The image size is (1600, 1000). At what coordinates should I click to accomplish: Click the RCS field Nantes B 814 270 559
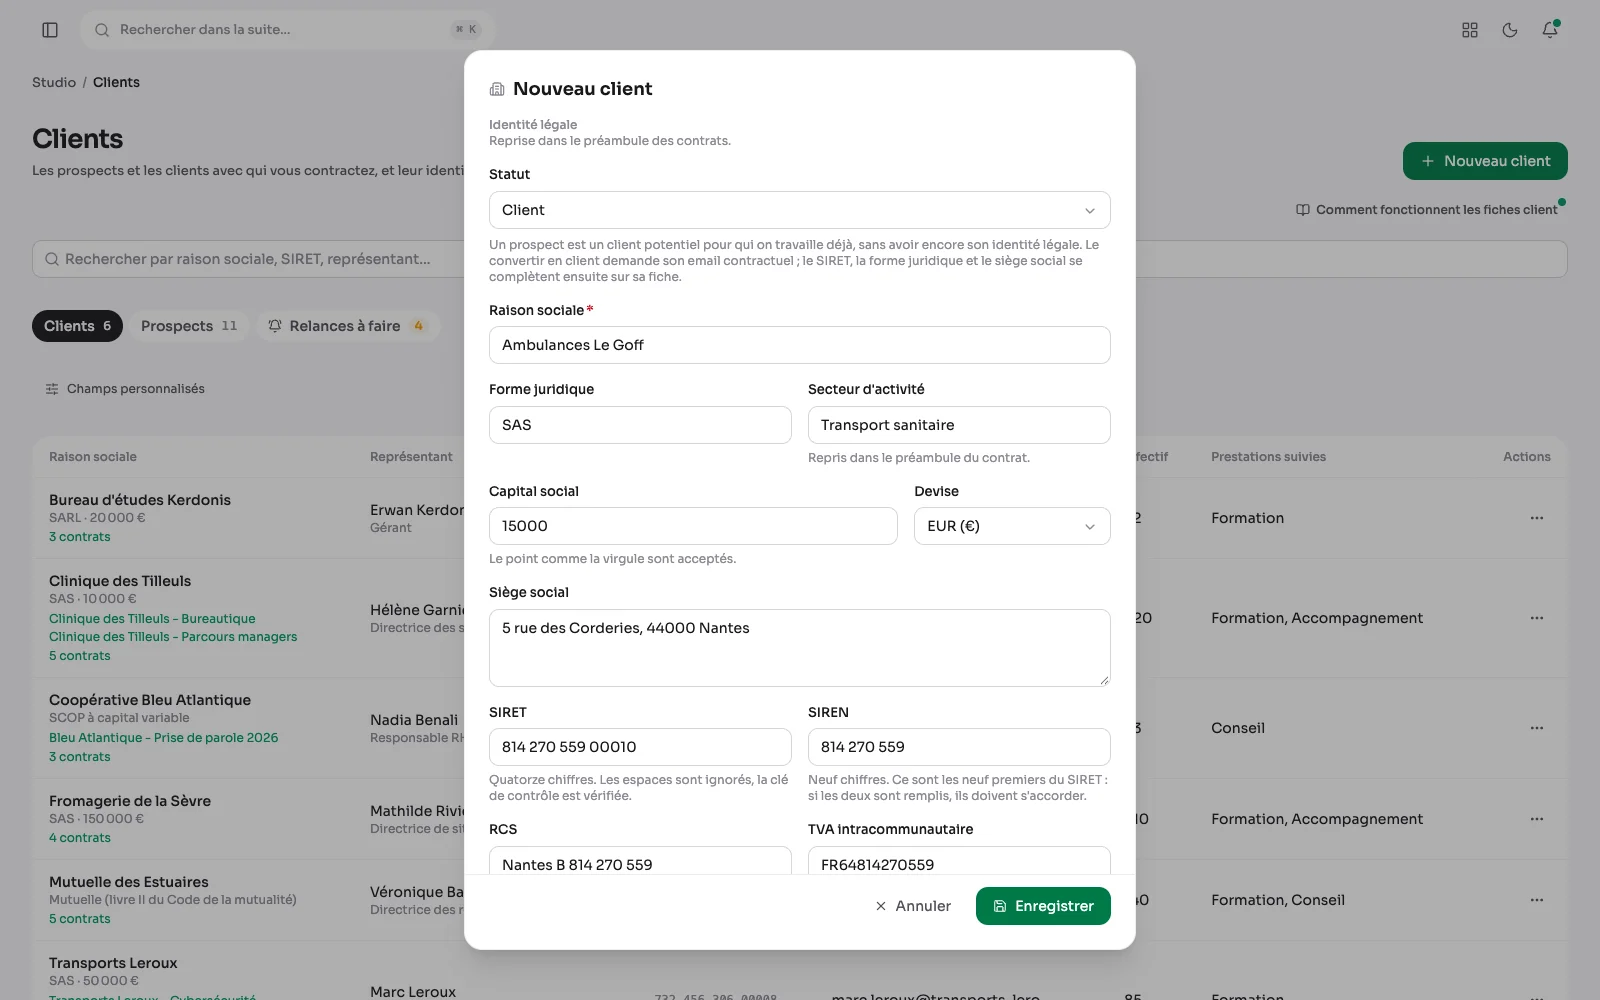pyautogui.click(x=640, y=861)
